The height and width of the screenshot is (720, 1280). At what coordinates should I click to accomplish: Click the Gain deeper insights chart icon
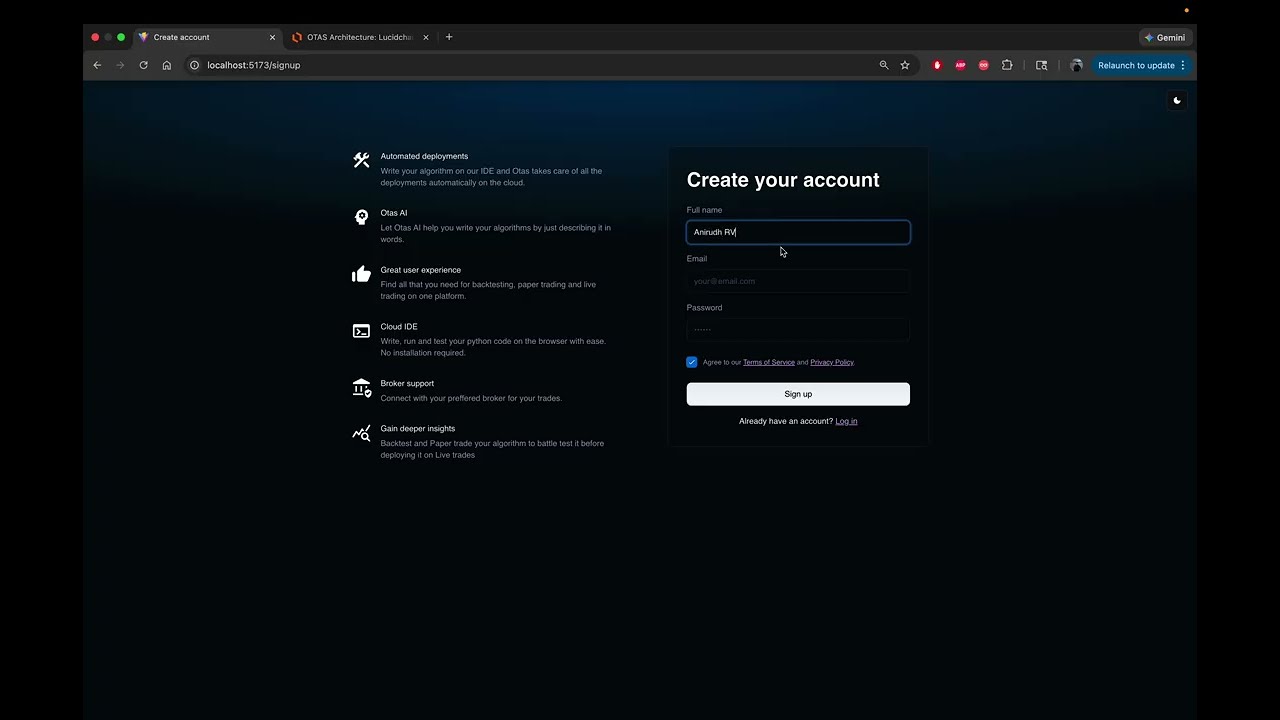pyautogui.click(x=361, y=433)
